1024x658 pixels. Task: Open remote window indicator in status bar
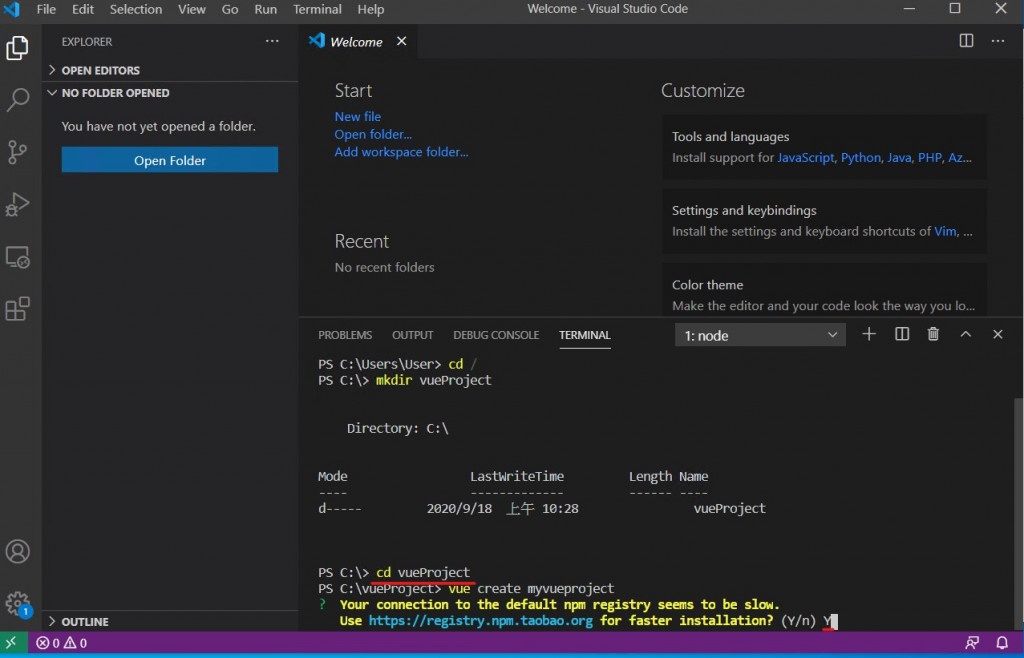[11, 643]
